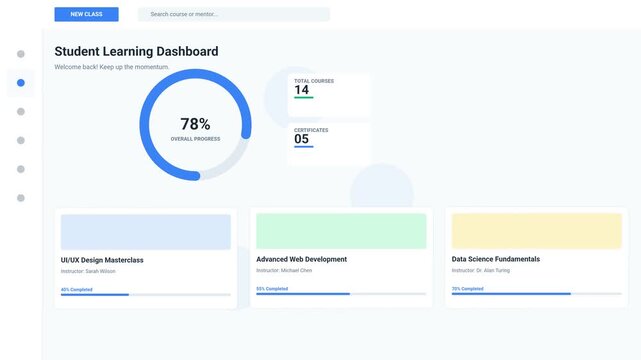Click the UI/UX Design Masterclass title
Screen dimensions: 641x360
102,260
